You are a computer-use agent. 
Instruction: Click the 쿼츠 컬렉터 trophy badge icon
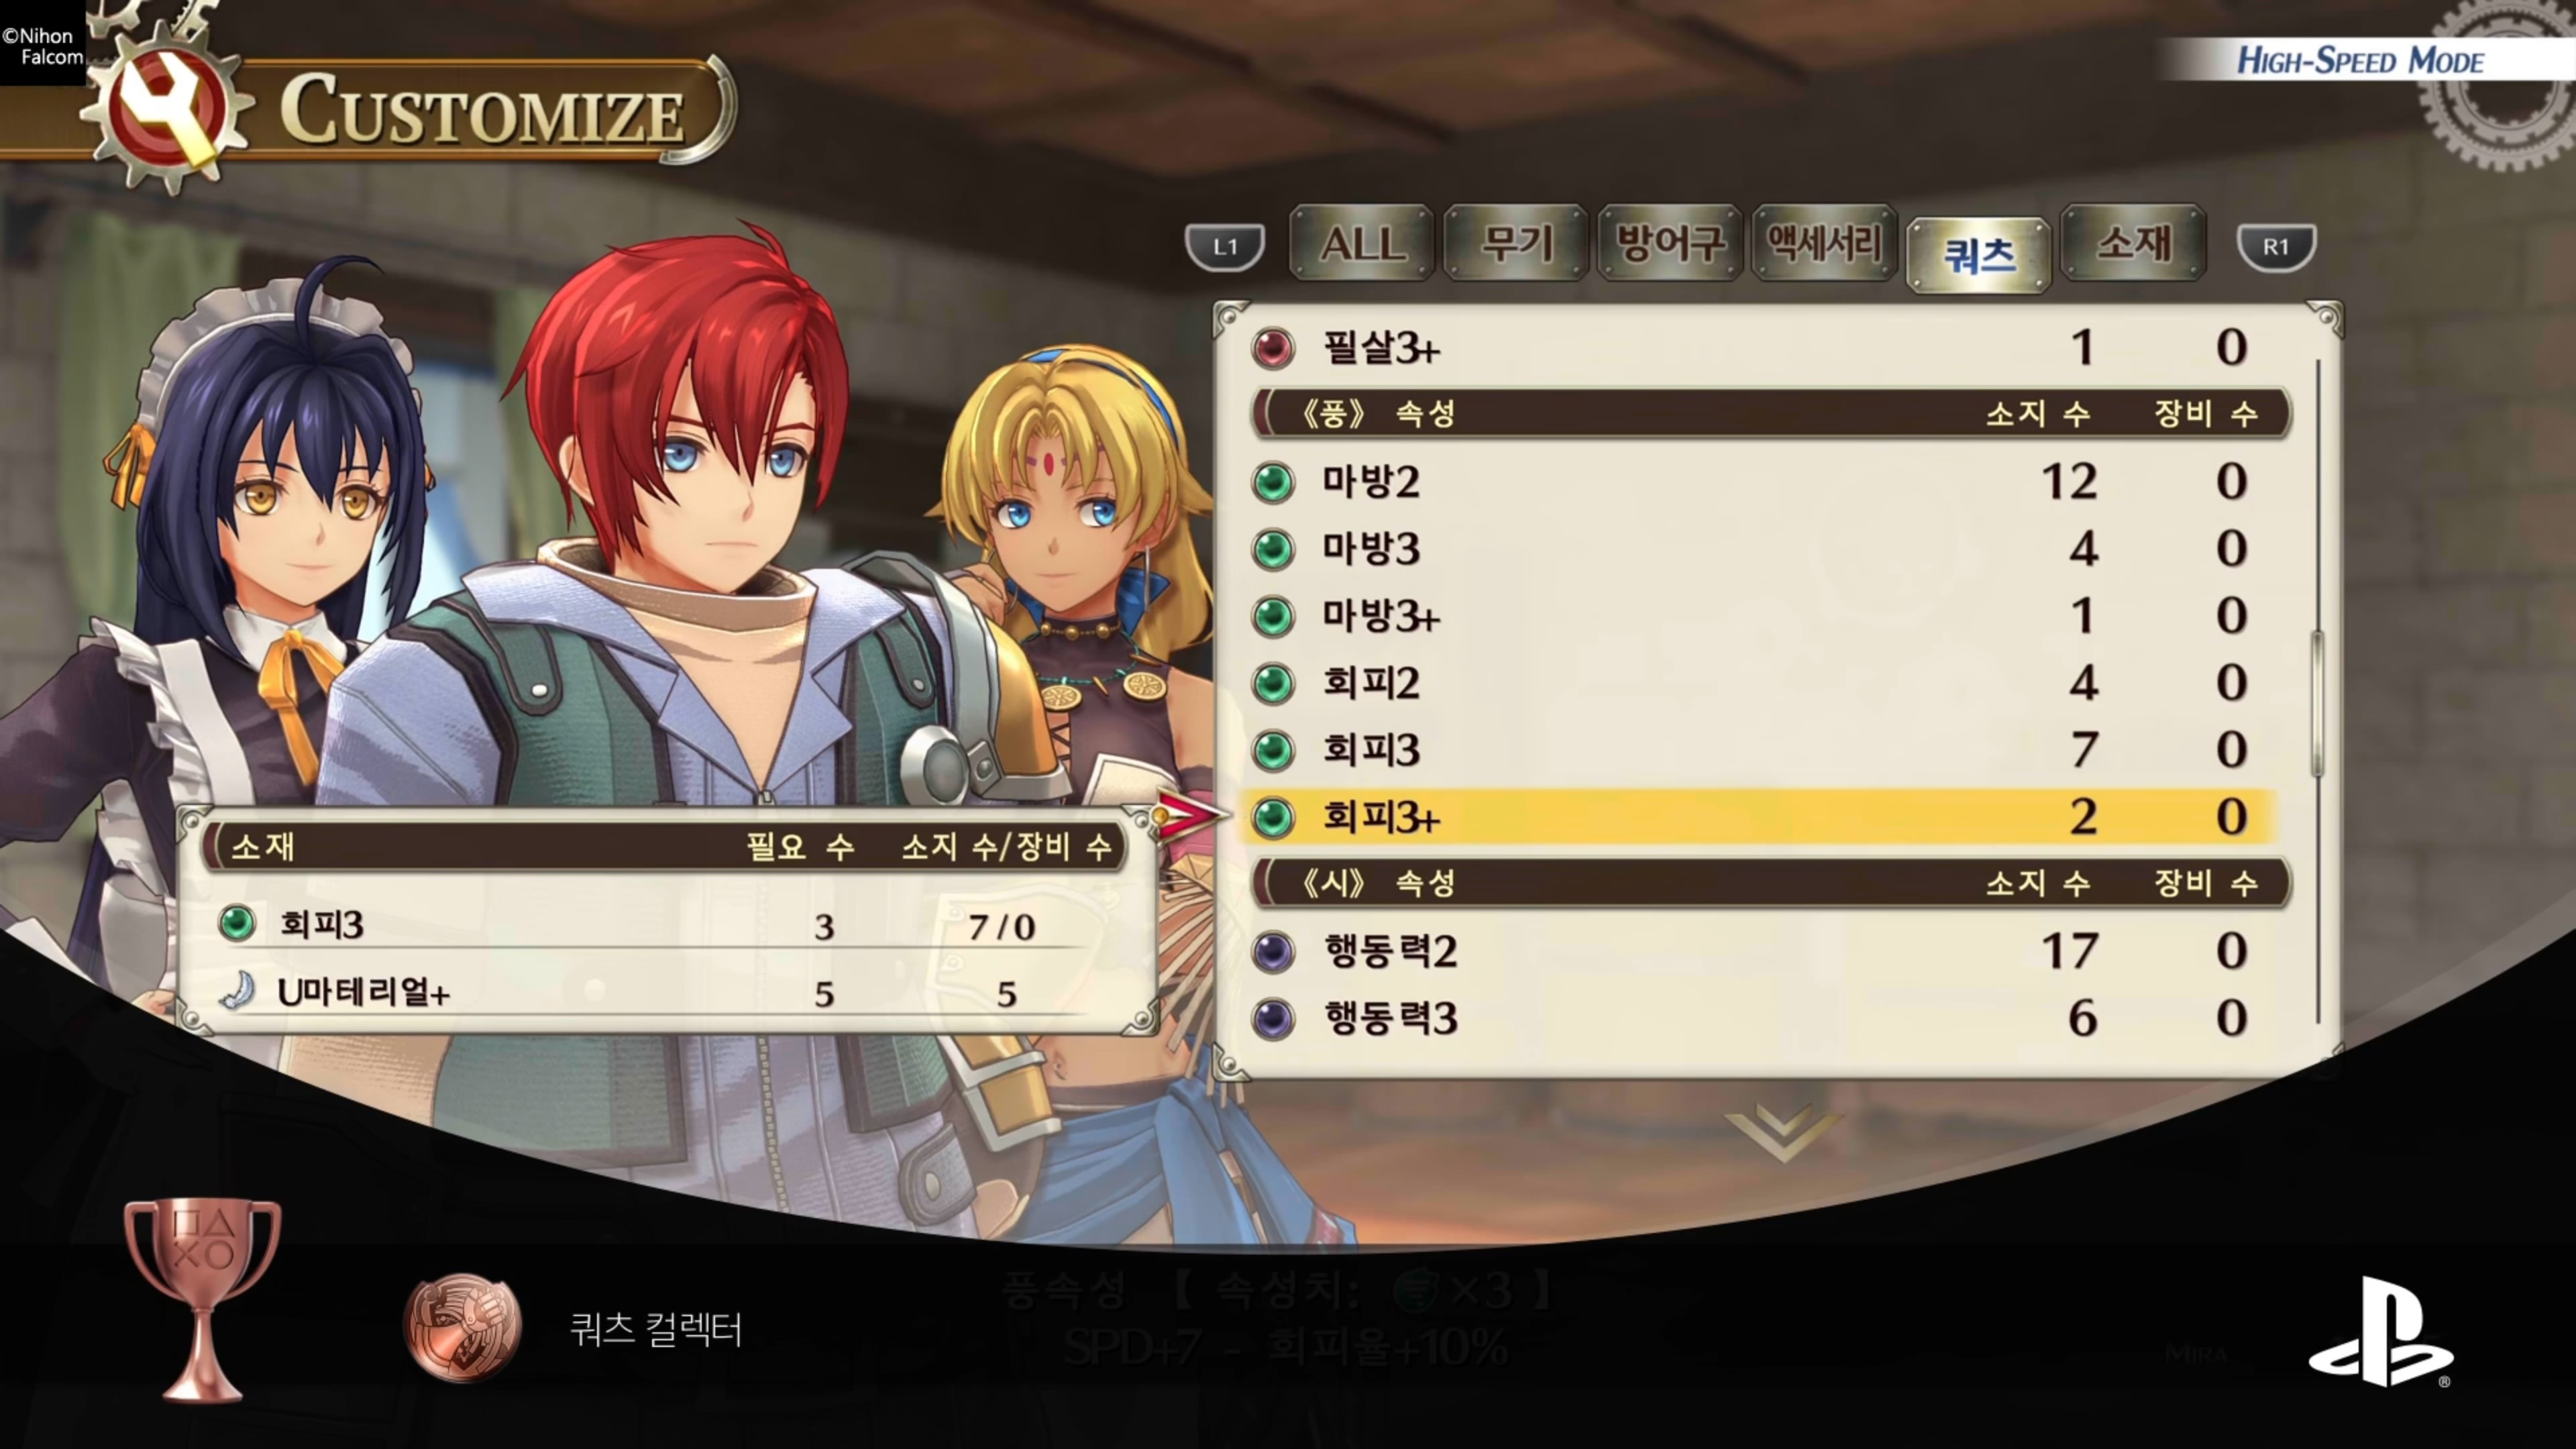point(462,1328)
